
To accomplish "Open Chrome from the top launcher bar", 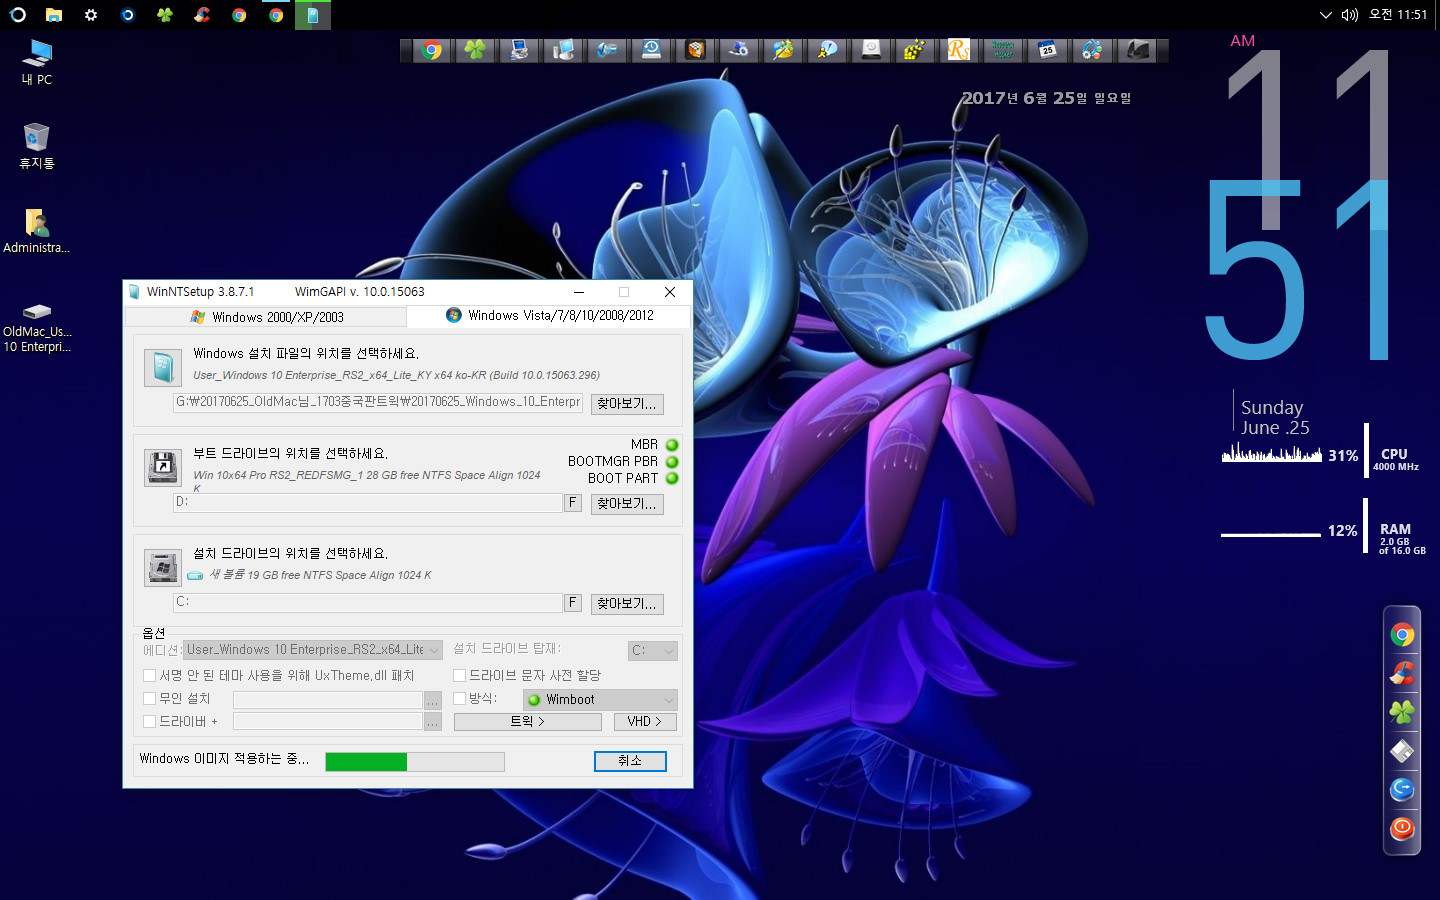I will tap(432, 50).
